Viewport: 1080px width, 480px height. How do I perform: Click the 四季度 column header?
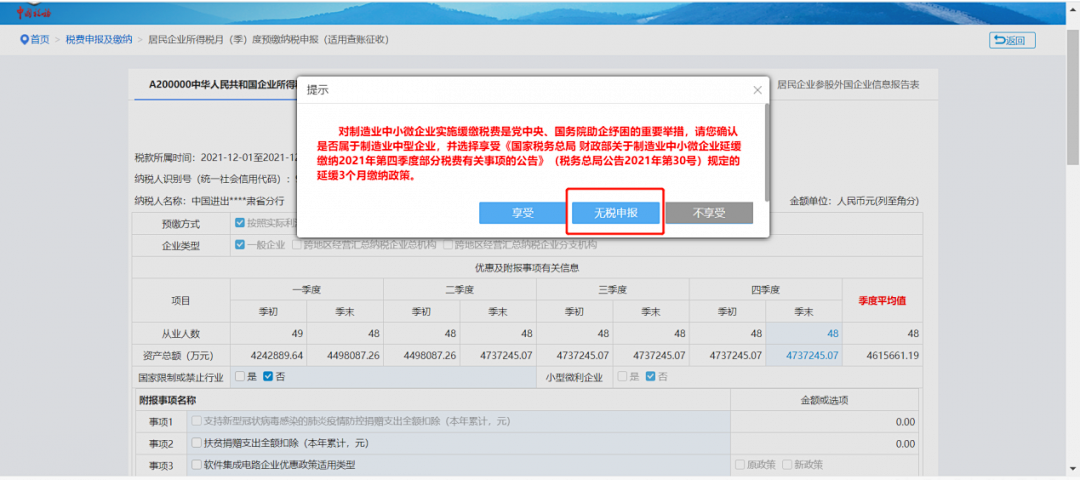(765, 290)
